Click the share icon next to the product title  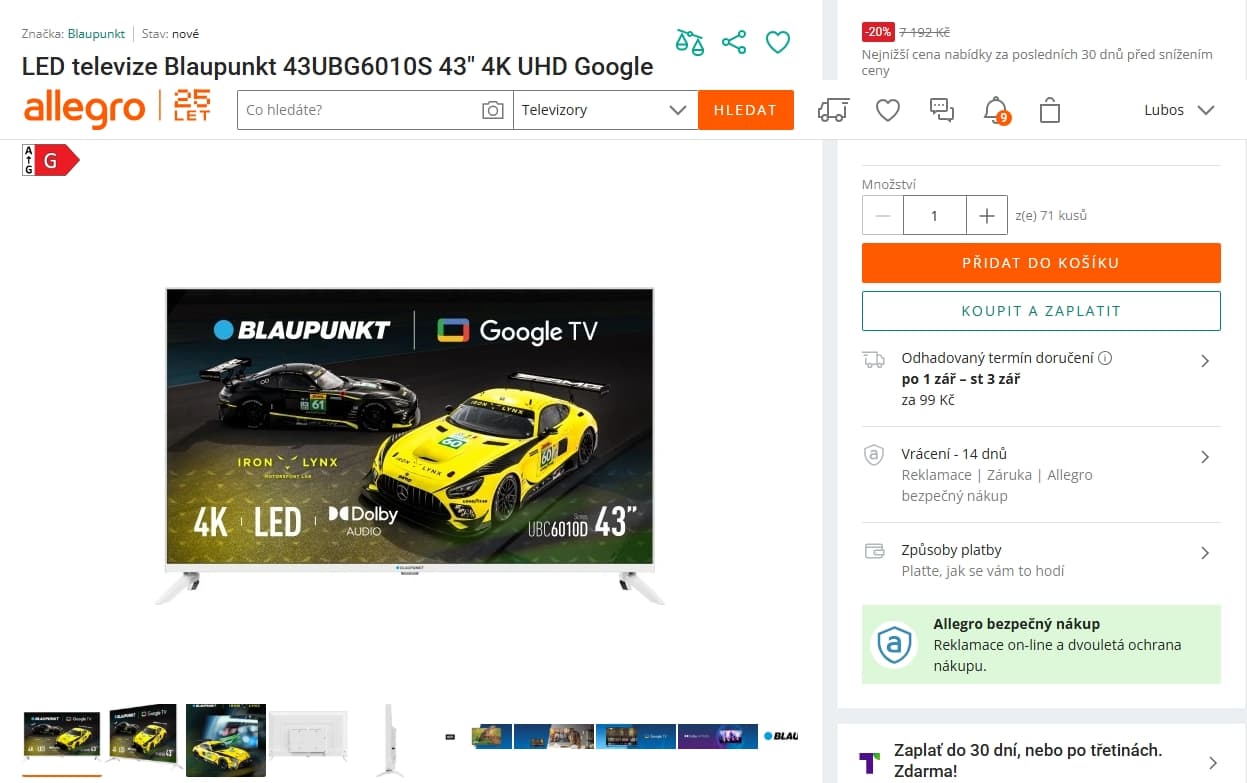tap(734, 42)
